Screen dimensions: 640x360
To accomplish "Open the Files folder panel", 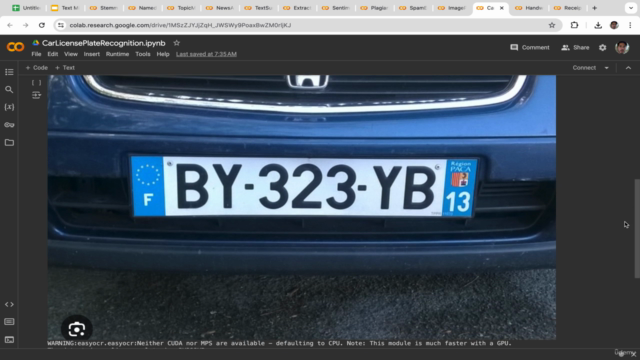I will click(x=9, y=142).
